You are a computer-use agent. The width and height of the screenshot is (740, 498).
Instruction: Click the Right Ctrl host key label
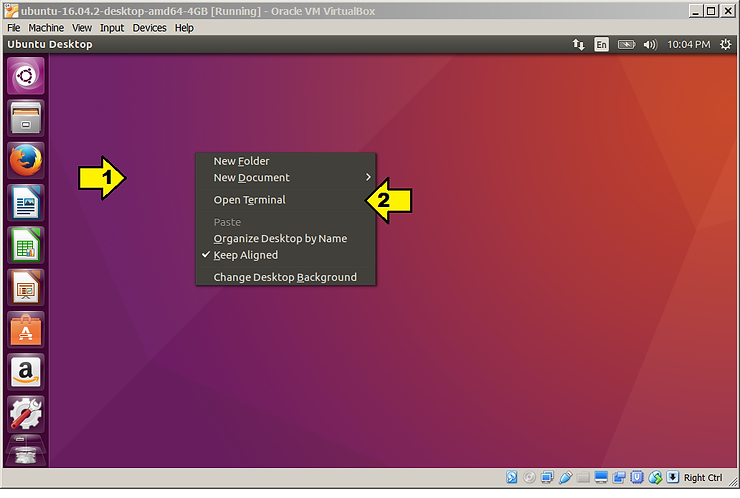[x=703, y=478]
